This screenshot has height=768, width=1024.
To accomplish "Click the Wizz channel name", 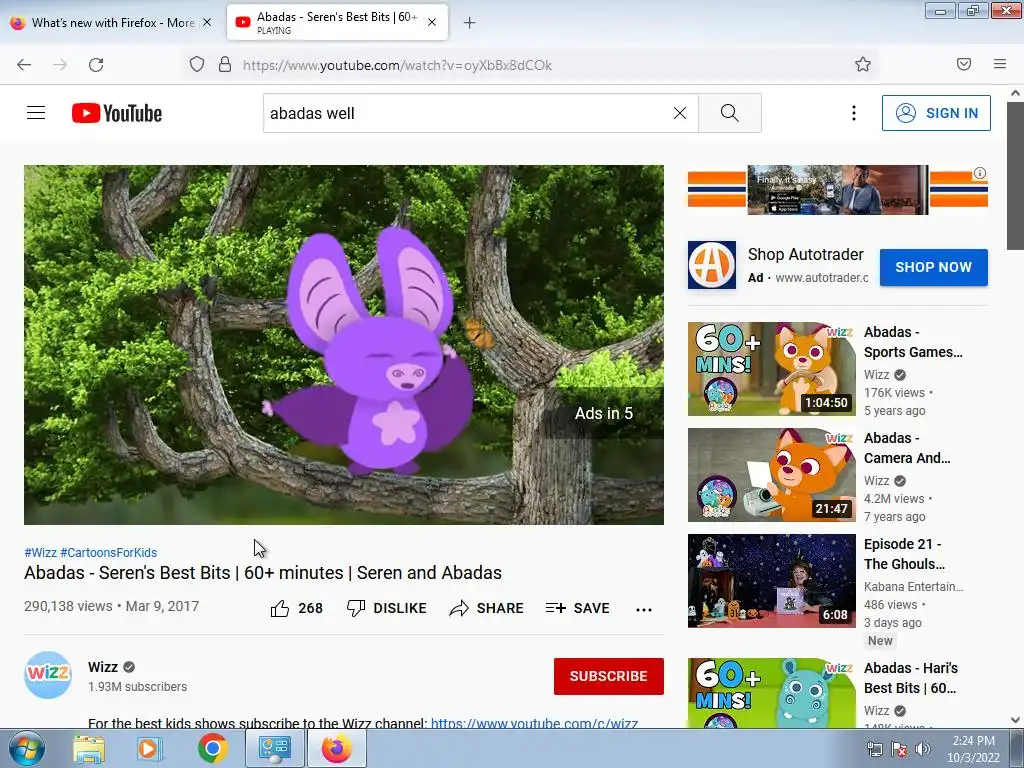I will (x=103, y=667).
